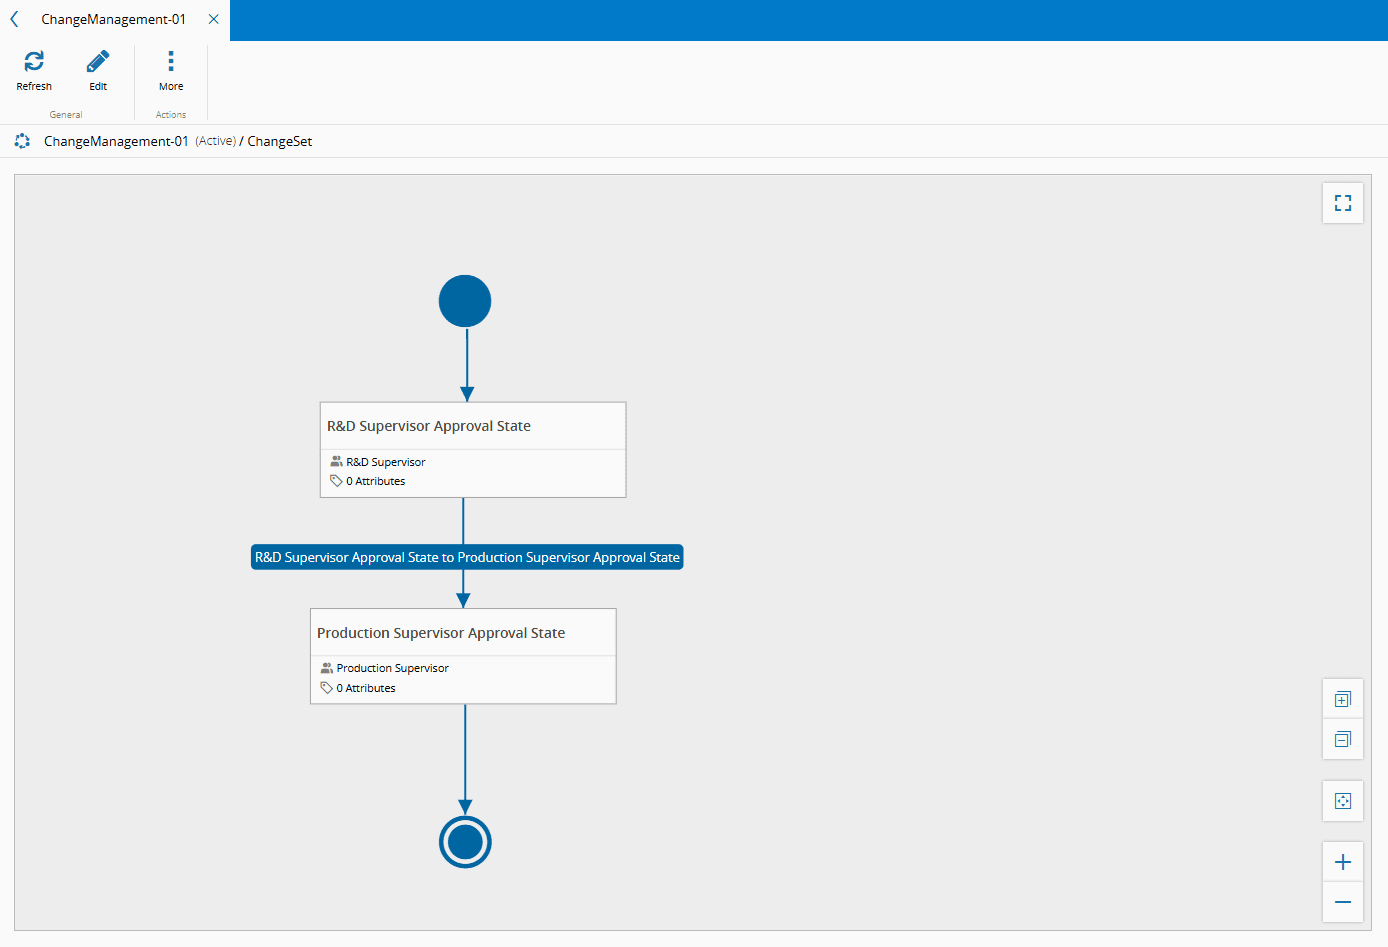Go back using the left chevron
Image resolution: width=1388 pixels, height=947 pixels.
[14, 19]
